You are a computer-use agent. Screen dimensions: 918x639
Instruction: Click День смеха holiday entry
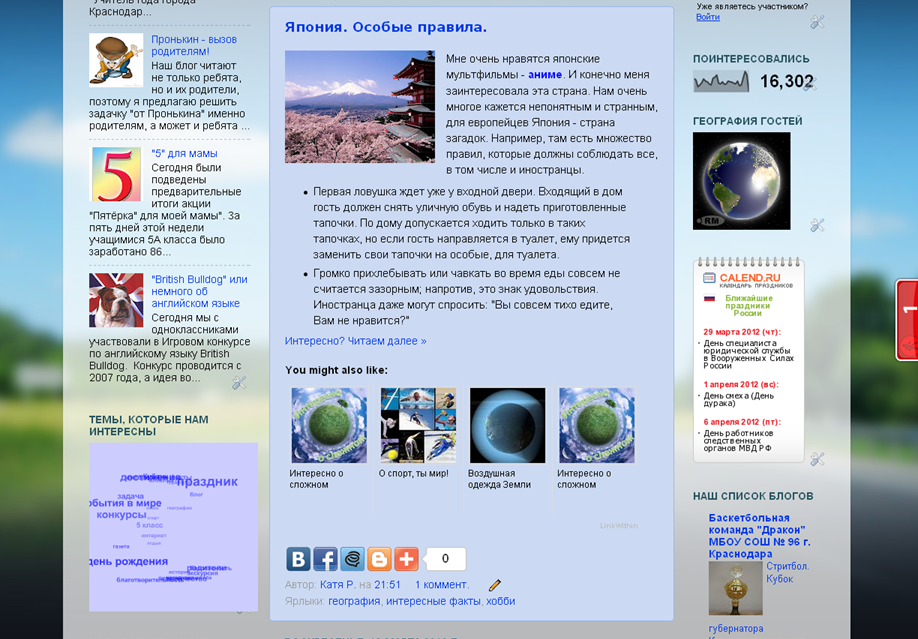click(738, 399)
